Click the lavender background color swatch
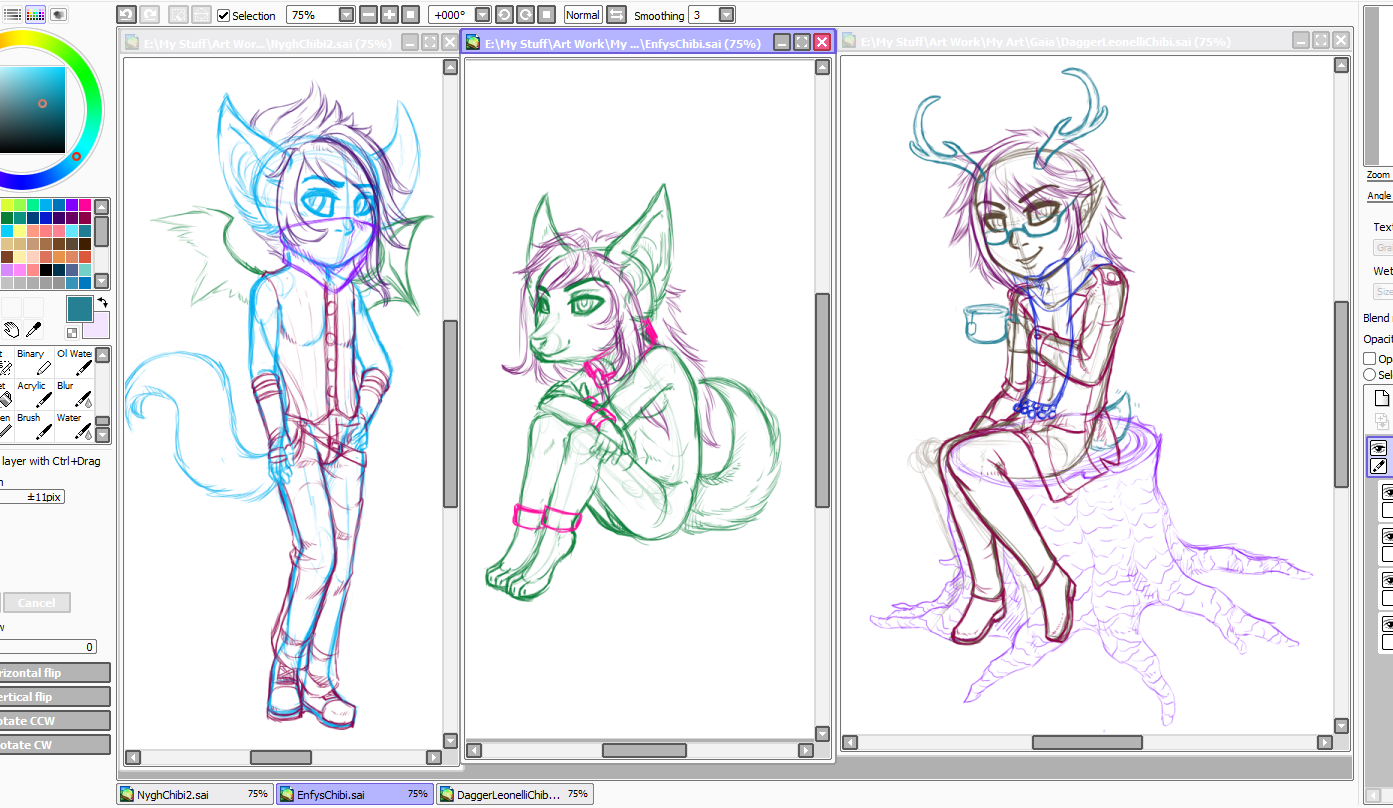1393x808 pixels. [x=96, y=325]
